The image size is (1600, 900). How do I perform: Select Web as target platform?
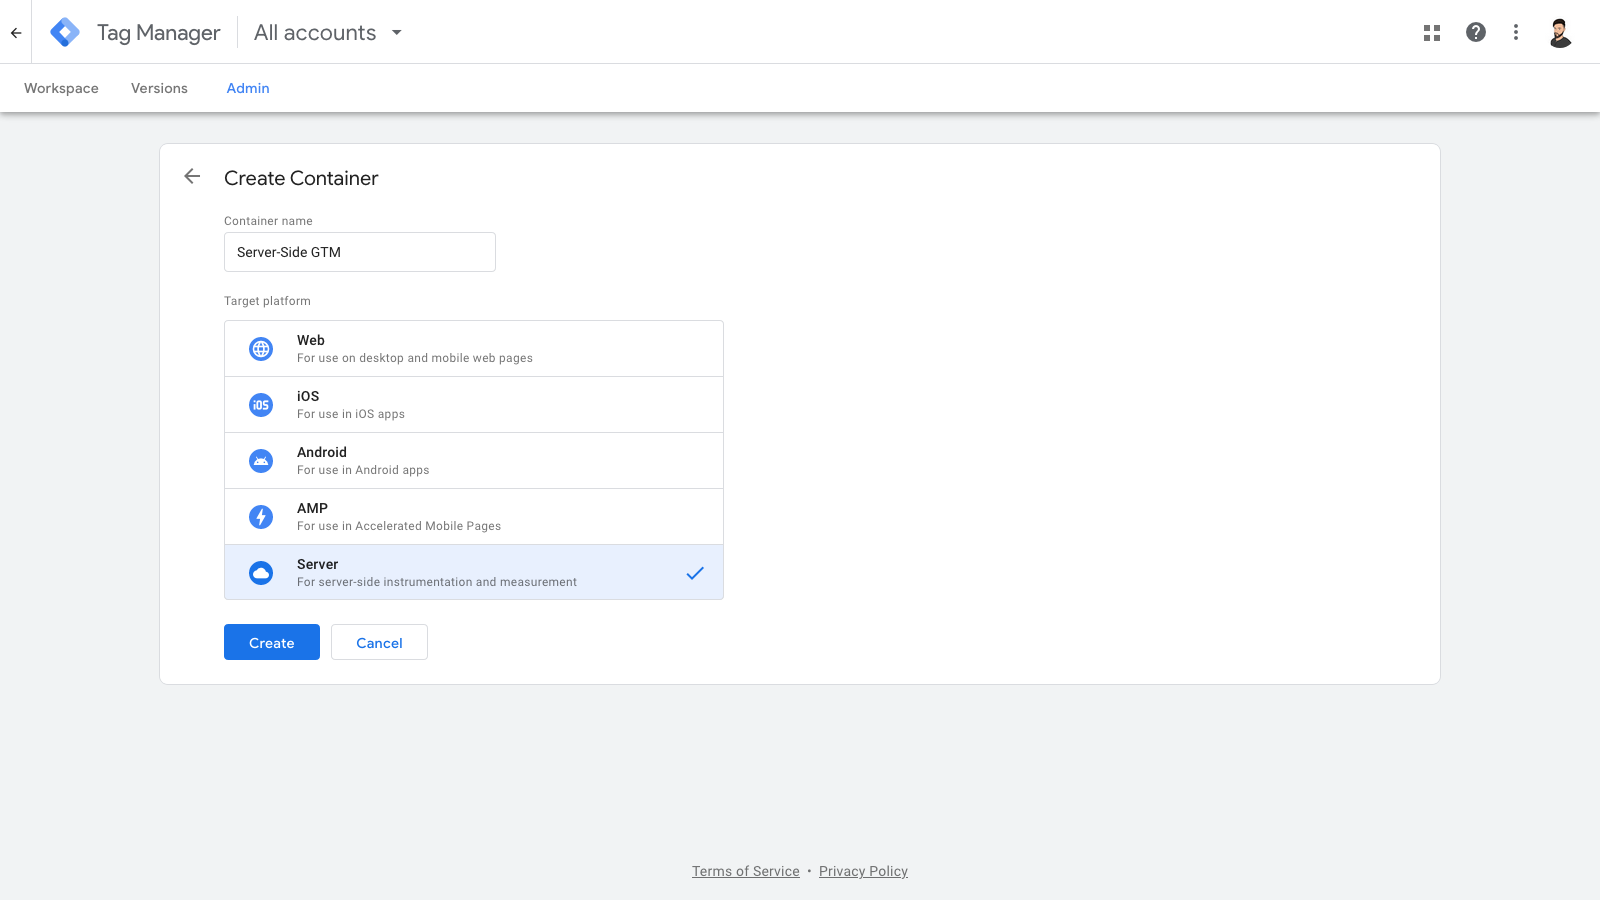point(474,349)
